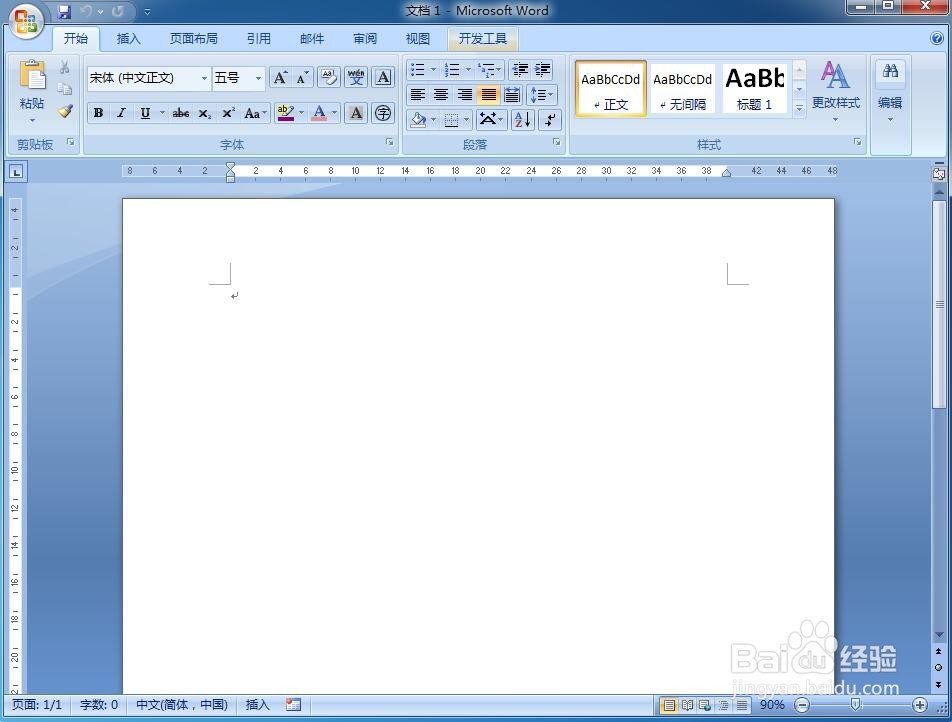Open the Customize Quick Access Toolbar dropdown
Viewport: 952px width, 722px height.
pos(147,12)
